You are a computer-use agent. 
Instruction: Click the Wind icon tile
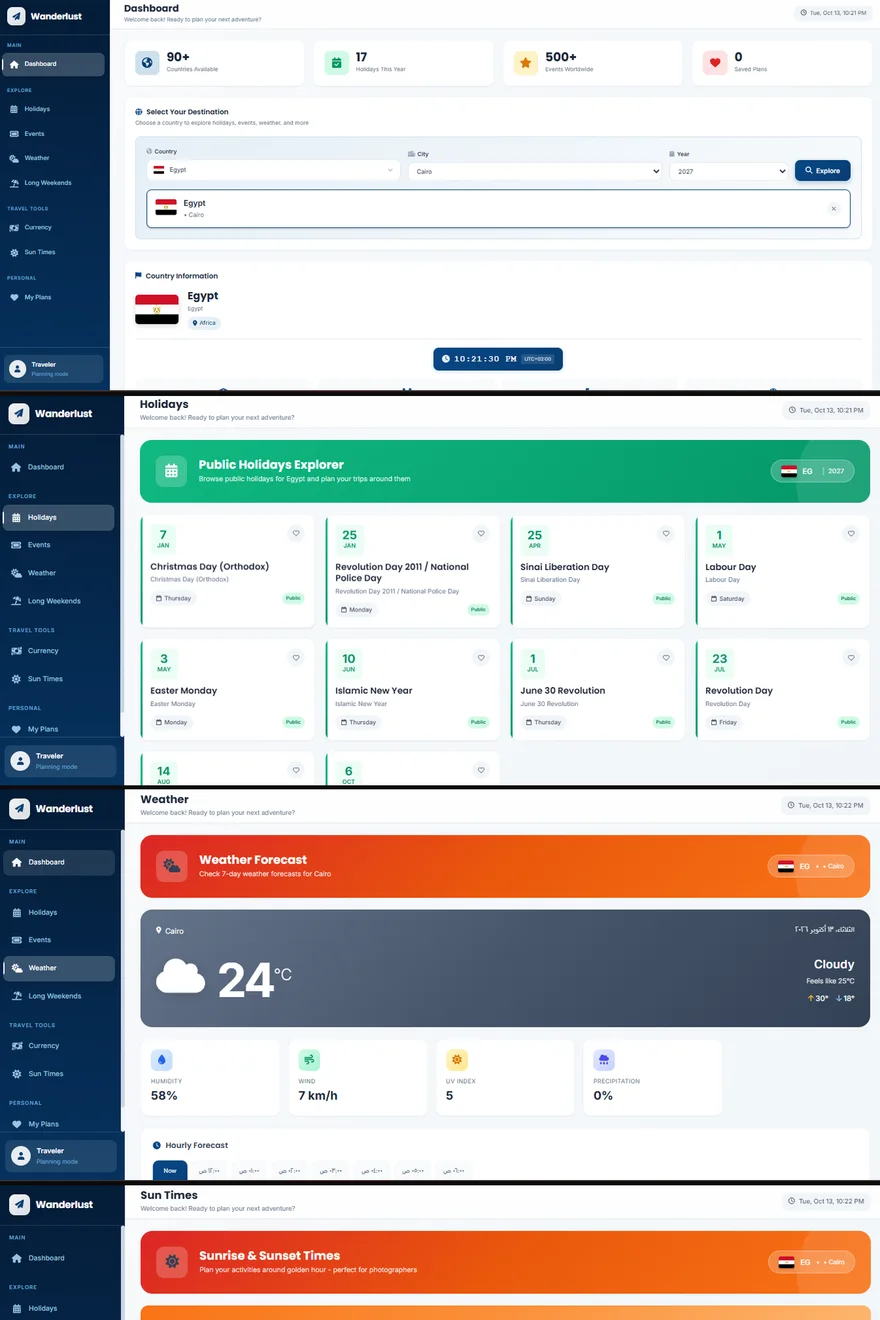click(x=309, y=1060)
